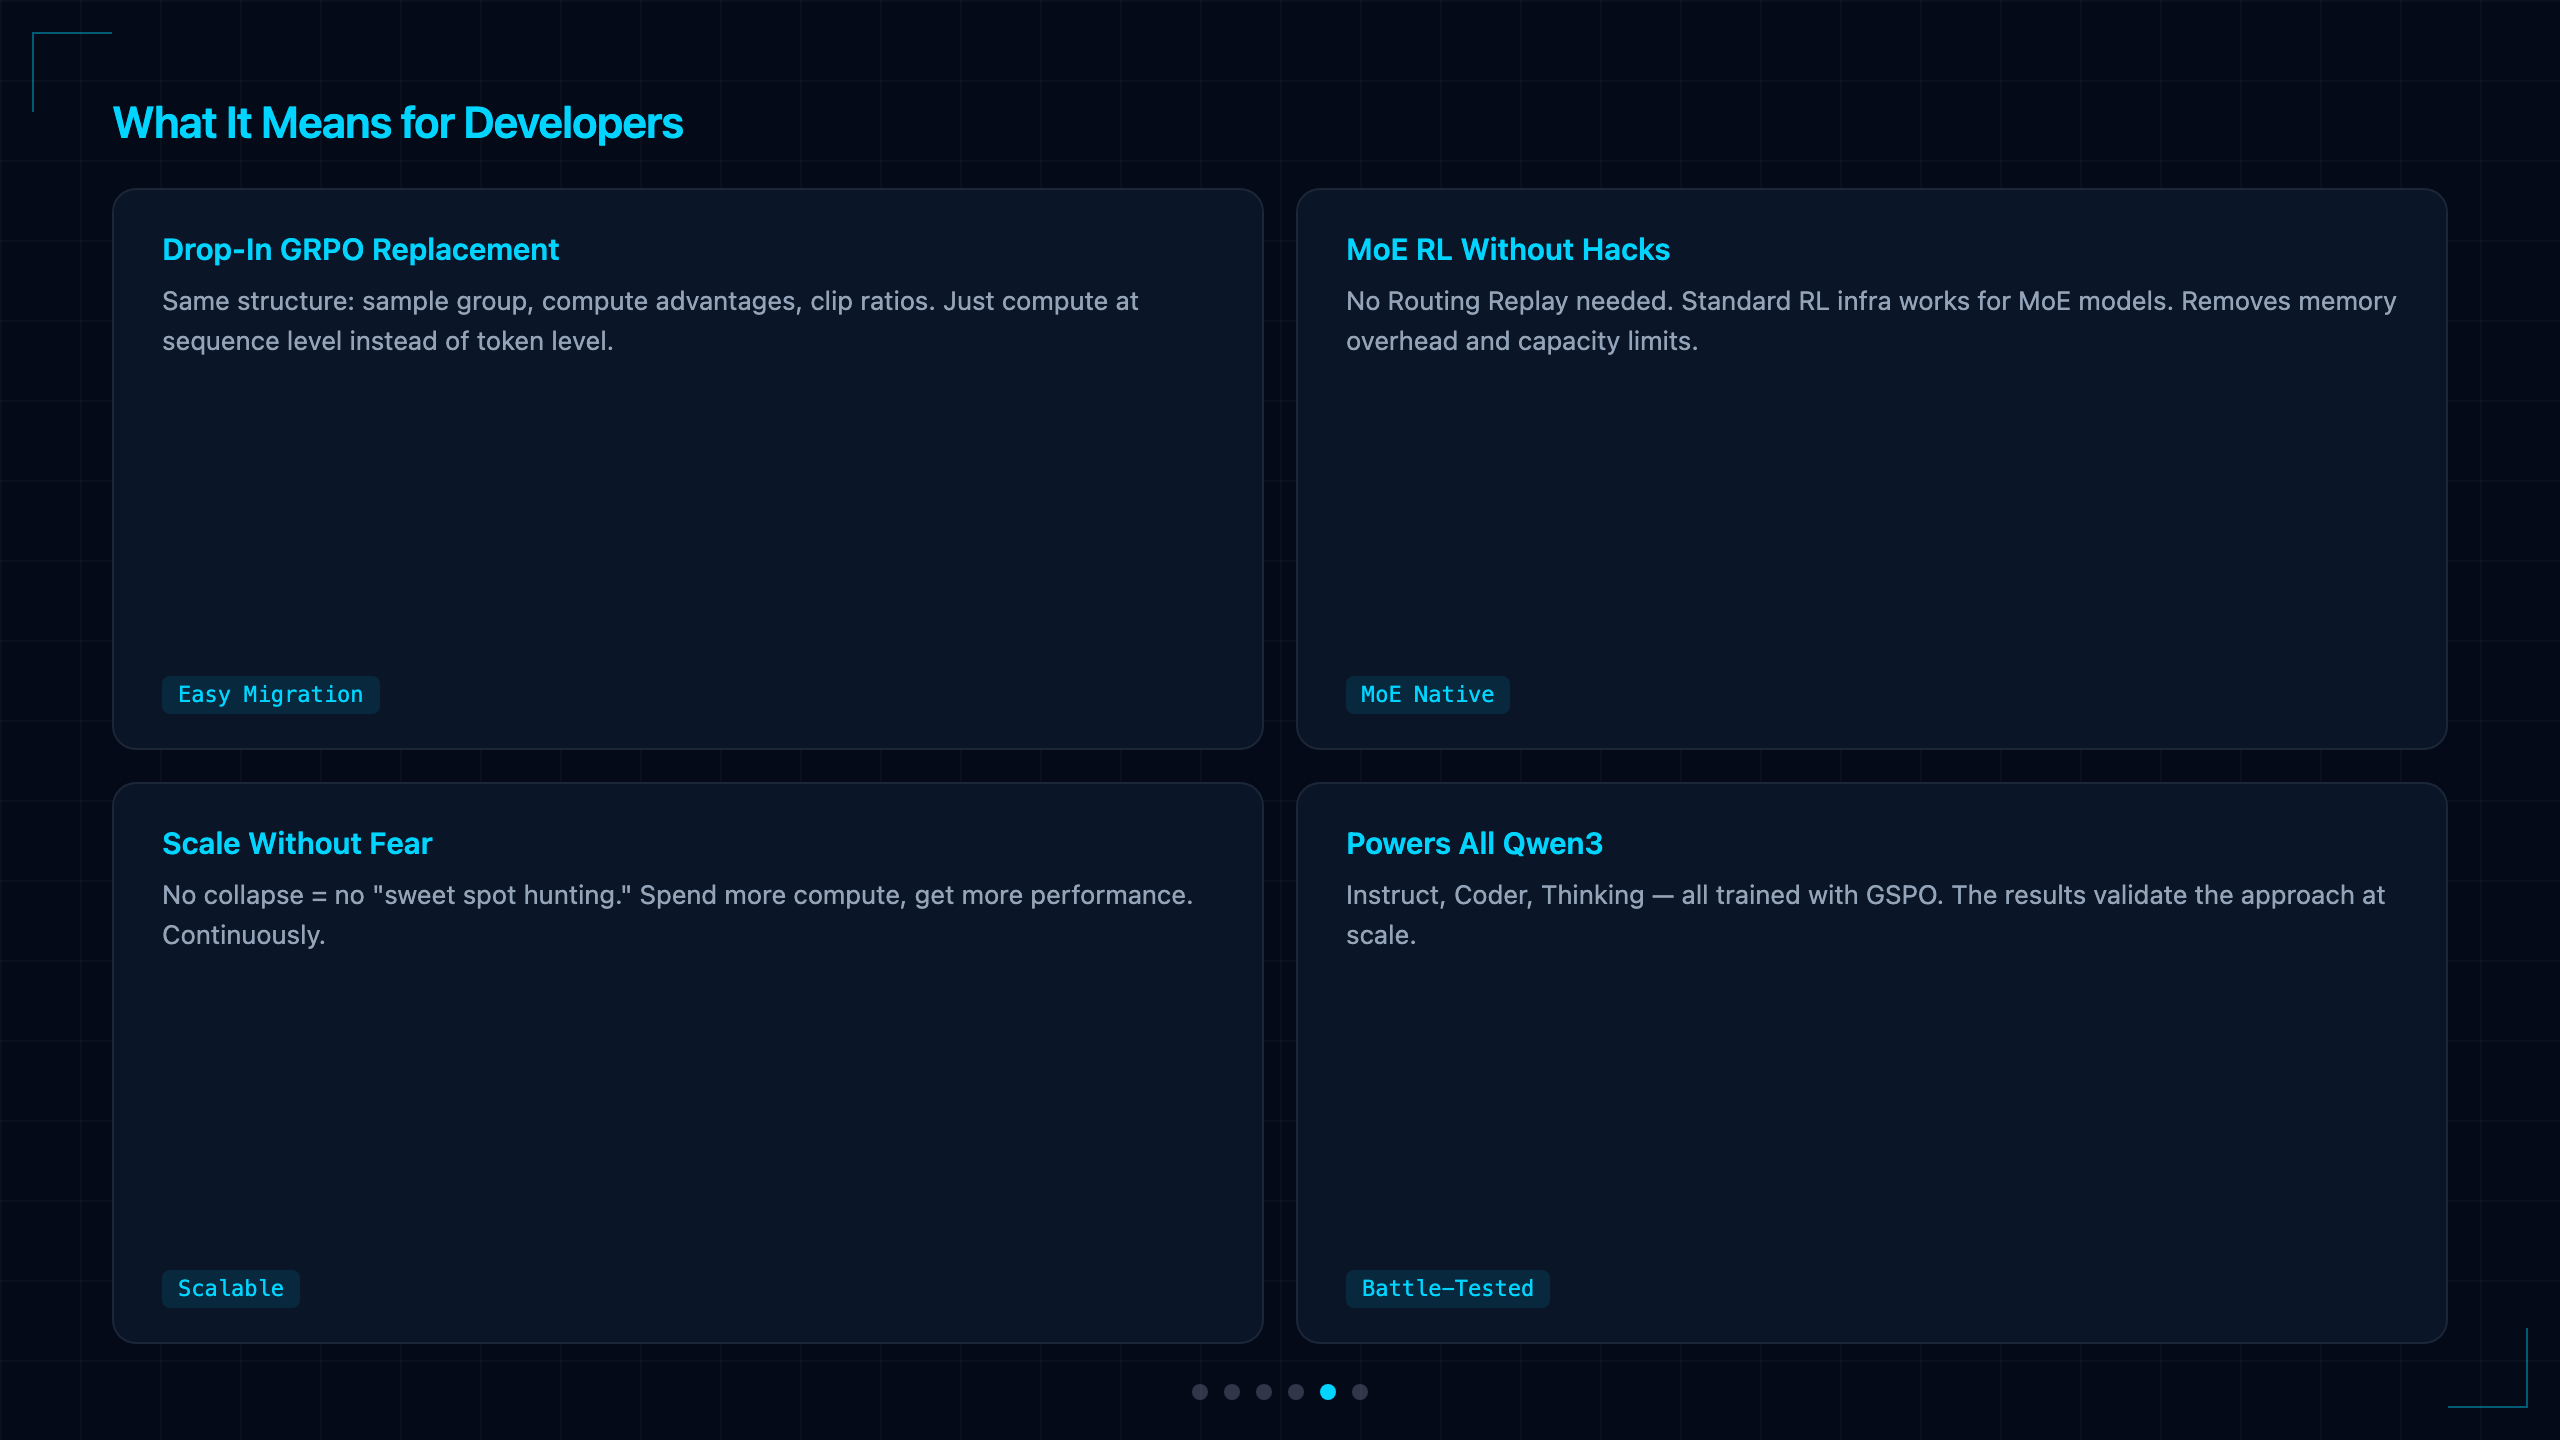Image resolution: width=2560 pixels, height=1440 pixels.
Task: Select the No Routing Replay description text
Action: pos(1871,321)
